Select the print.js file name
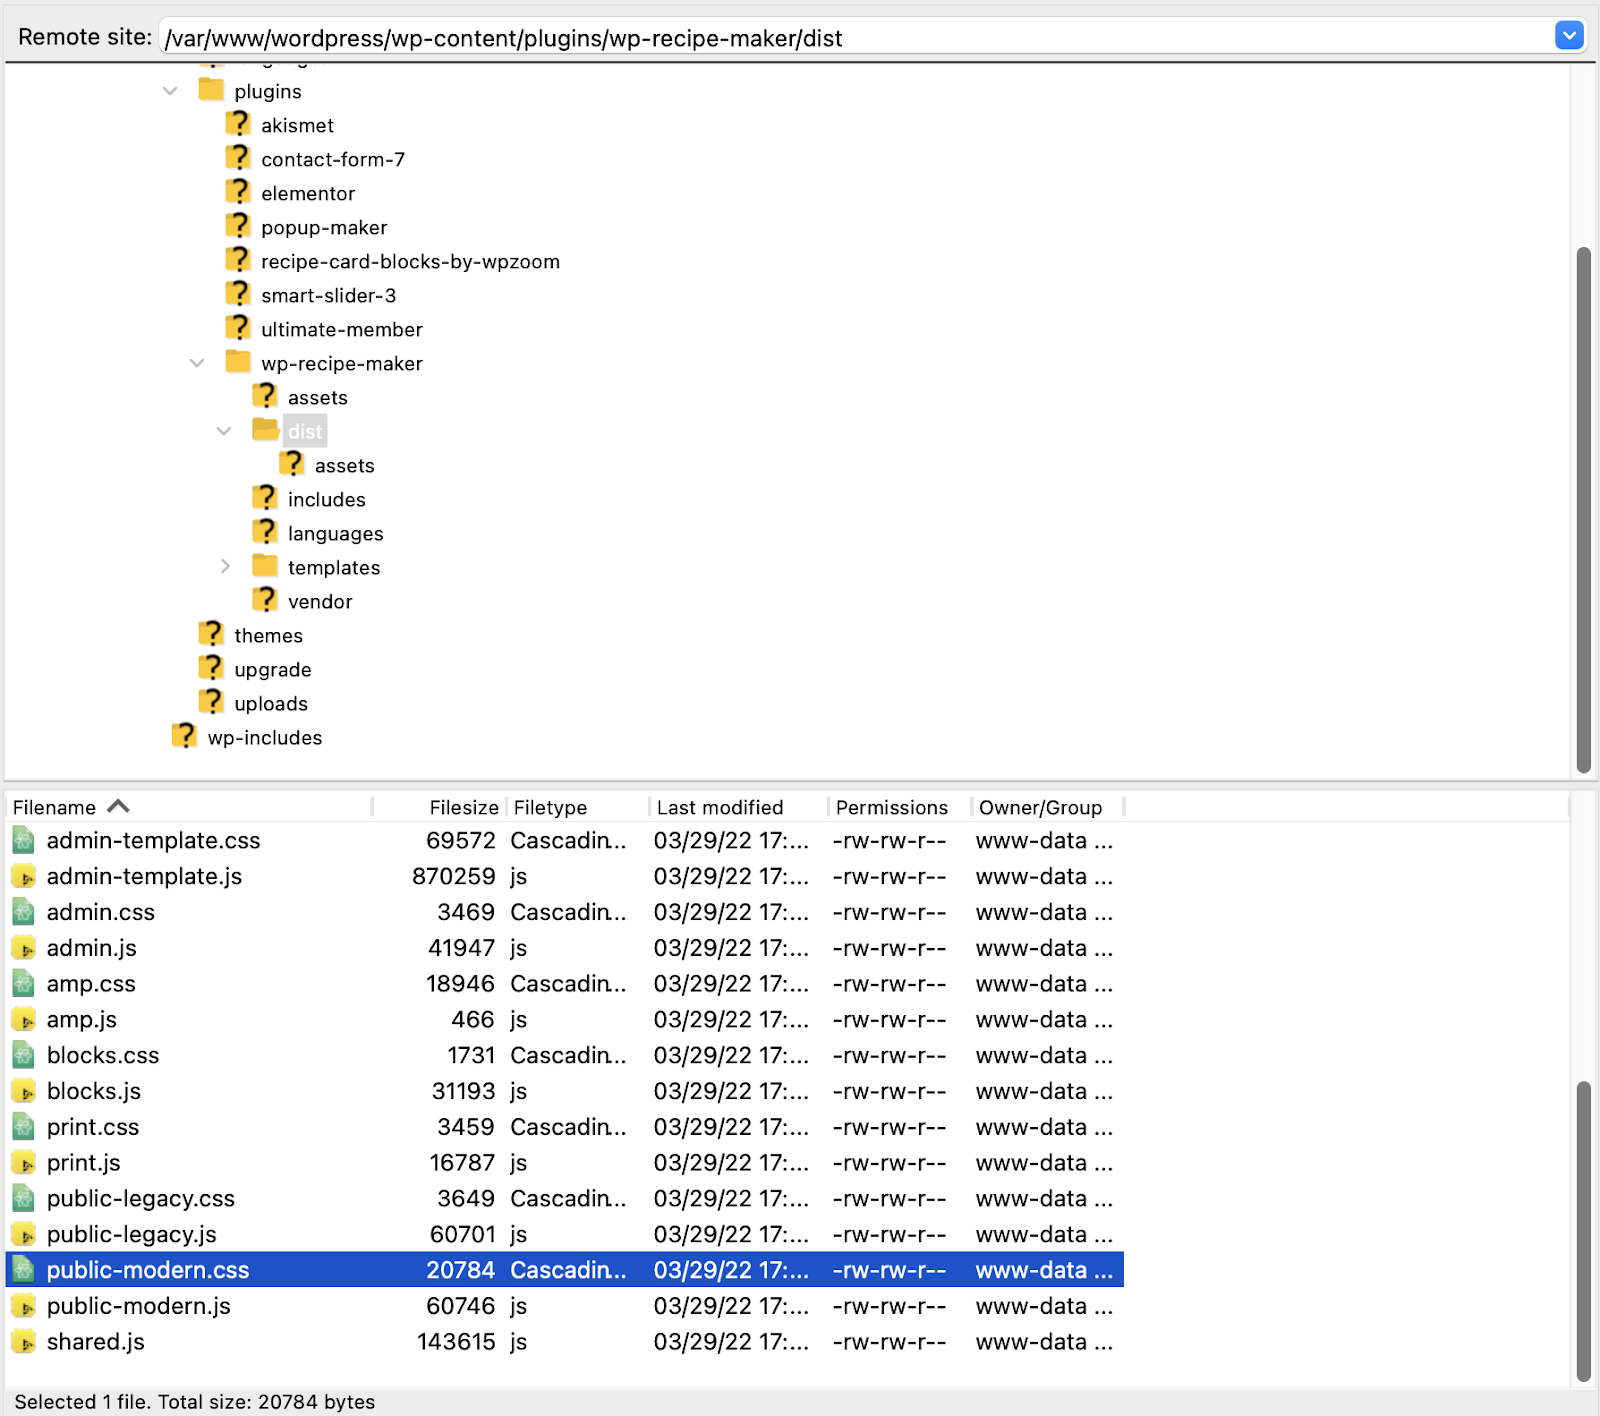Image resolution: width=1600 pixels, height=1416 pixels. (83, 1163)
